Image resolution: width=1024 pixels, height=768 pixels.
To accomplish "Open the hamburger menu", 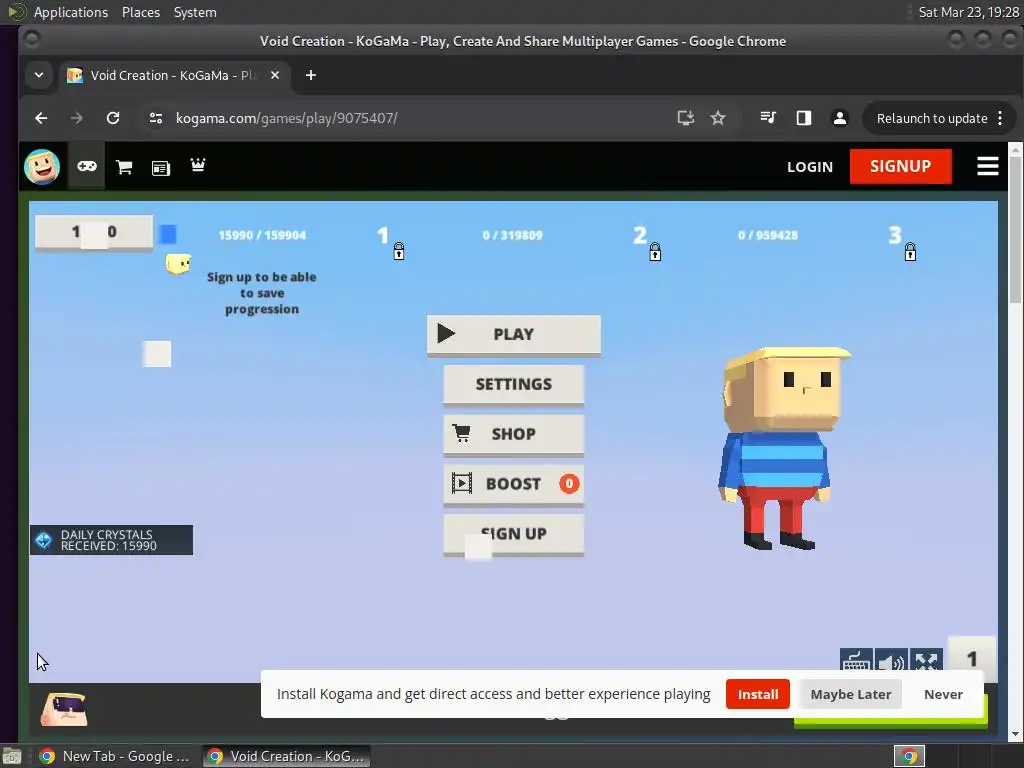I will [x=987, y=167].
